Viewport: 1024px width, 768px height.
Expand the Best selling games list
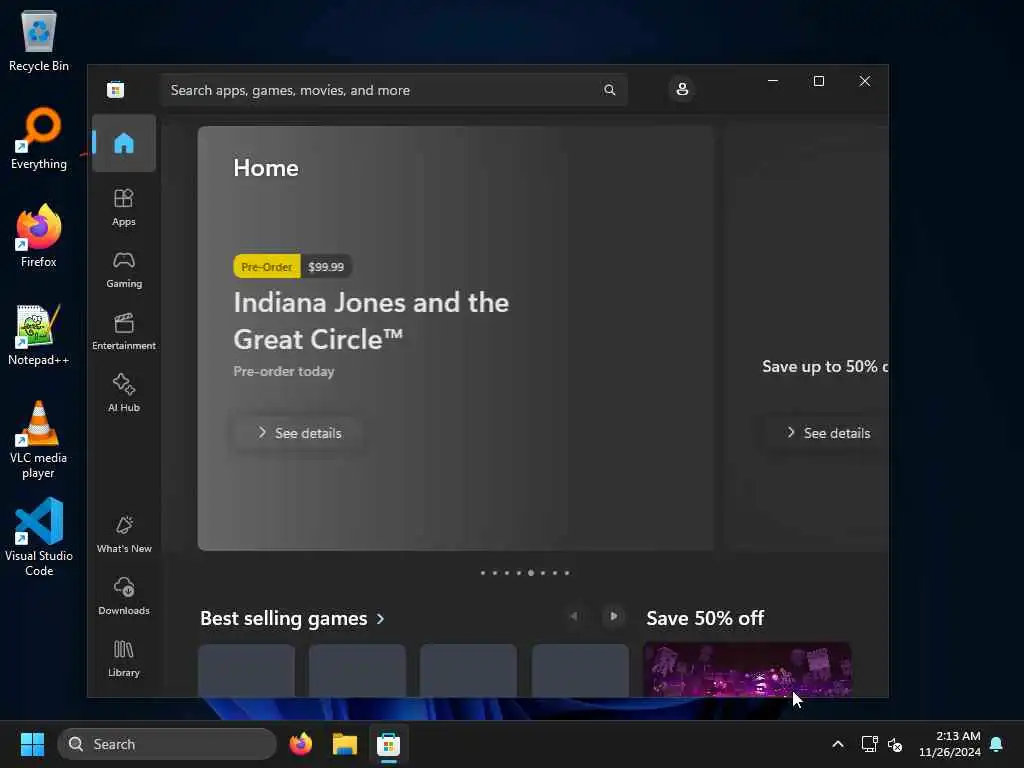[x=293, y=618]
